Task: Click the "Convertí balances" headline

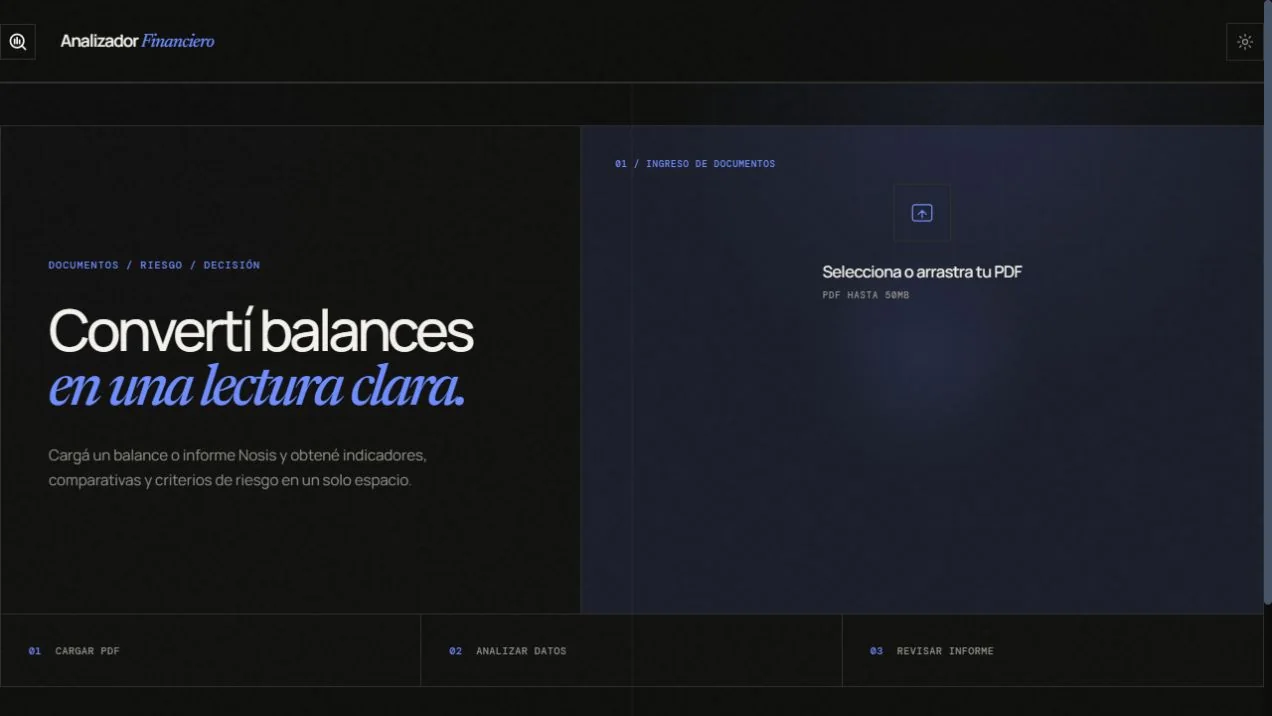Action: (261, 330)
